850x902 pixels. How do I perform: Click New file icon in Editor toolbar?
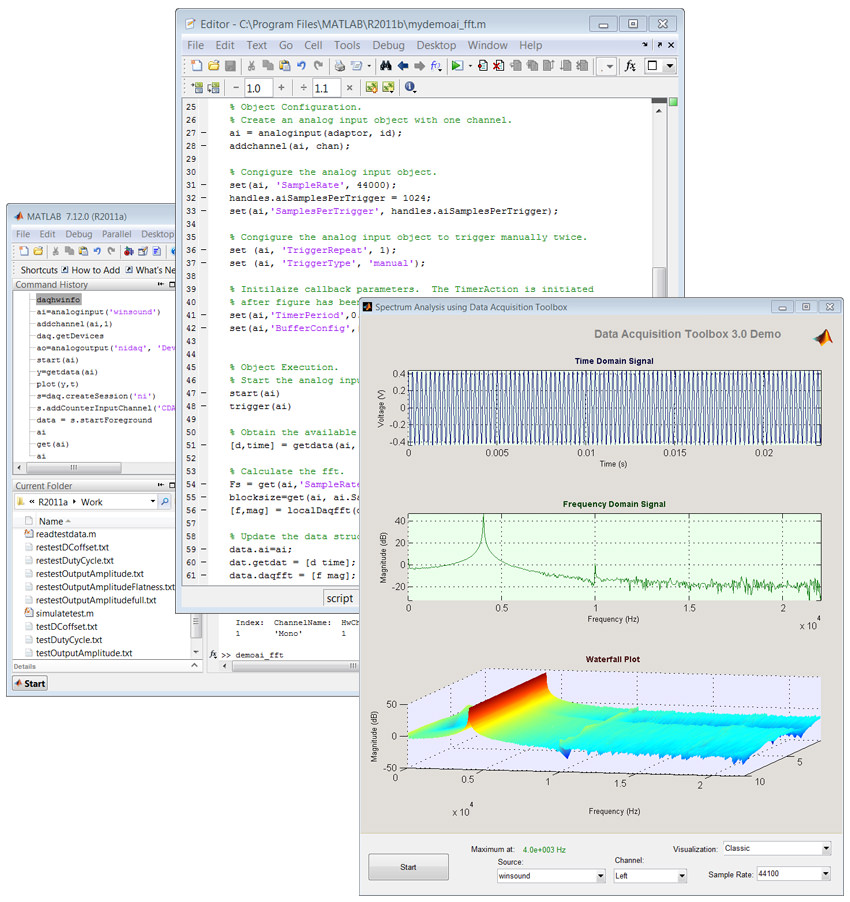tap(196, 66)
